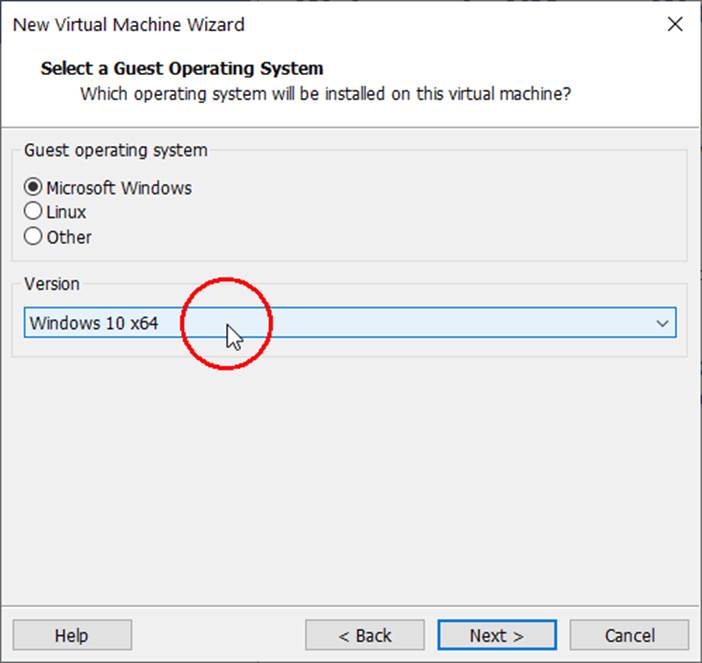Image resolution: width=702 pixels, height=663 pixels.
Task: Close the New Virtual Machine Wizard
Action: coord(674,24)
